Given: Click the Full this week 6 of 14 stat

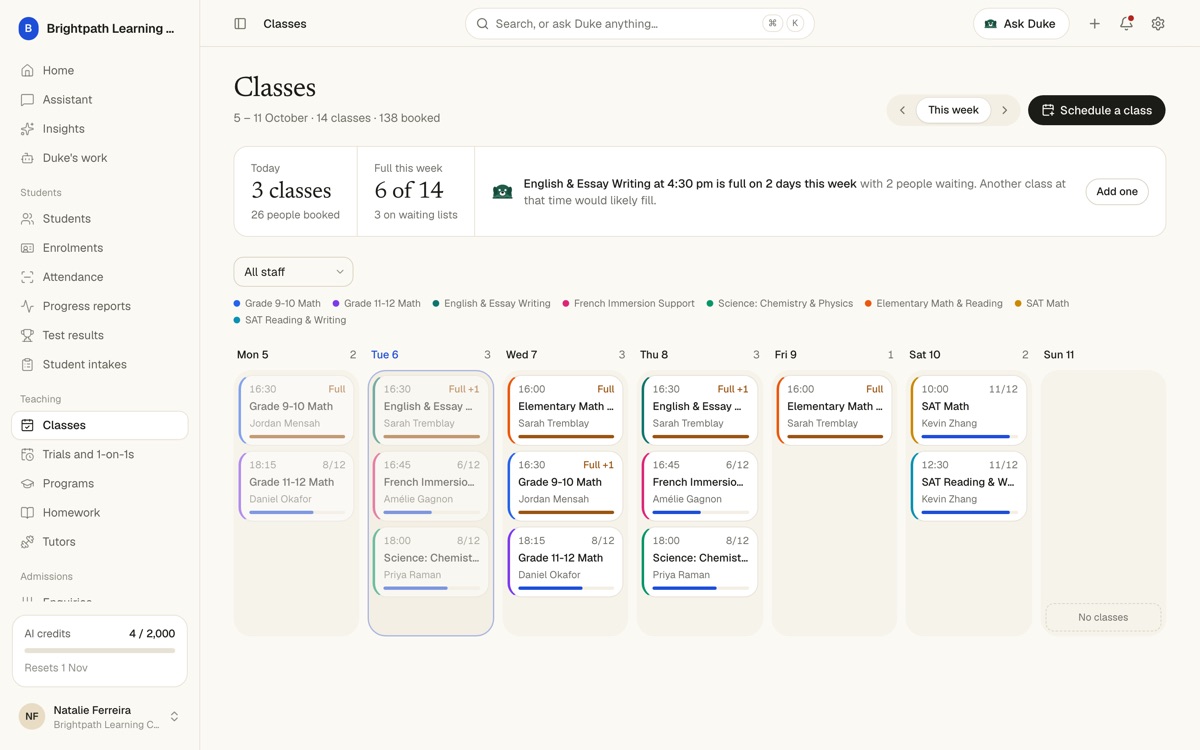Looking at the screenshot, I should pyautogui.click(x=416, y=192).
